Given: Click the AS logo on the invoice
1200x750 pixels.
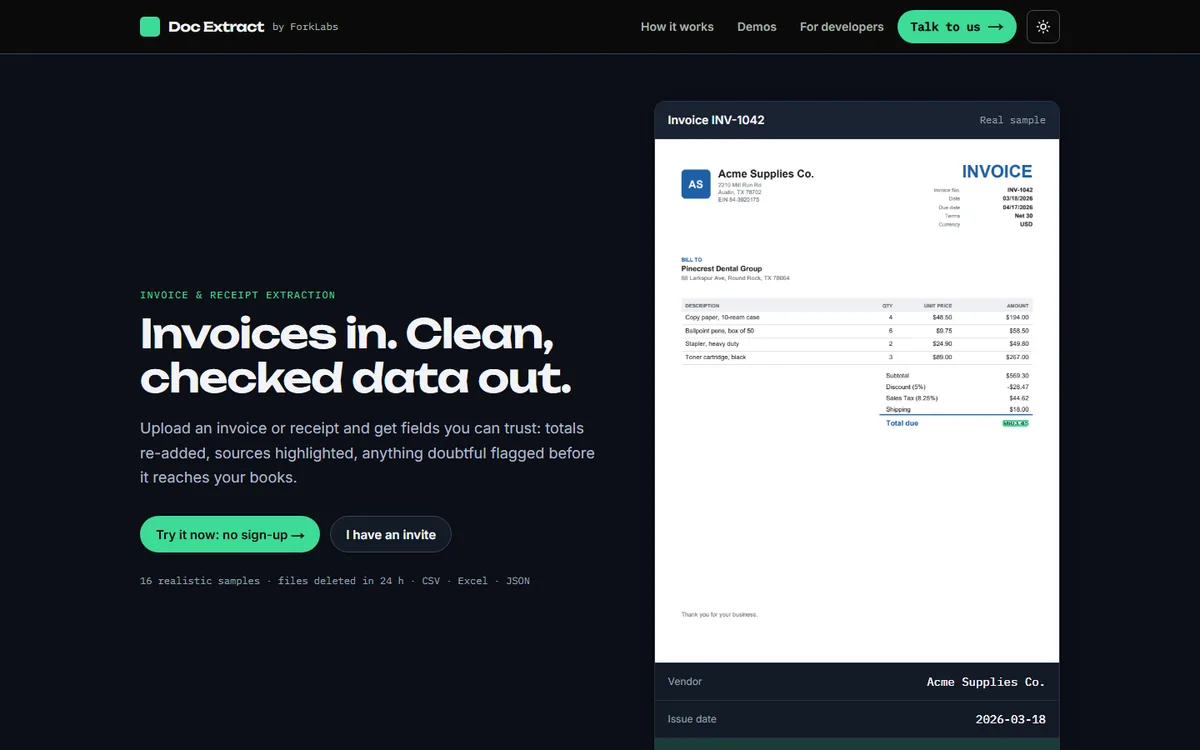Looking at the screenshot, I should click(696, 184).
